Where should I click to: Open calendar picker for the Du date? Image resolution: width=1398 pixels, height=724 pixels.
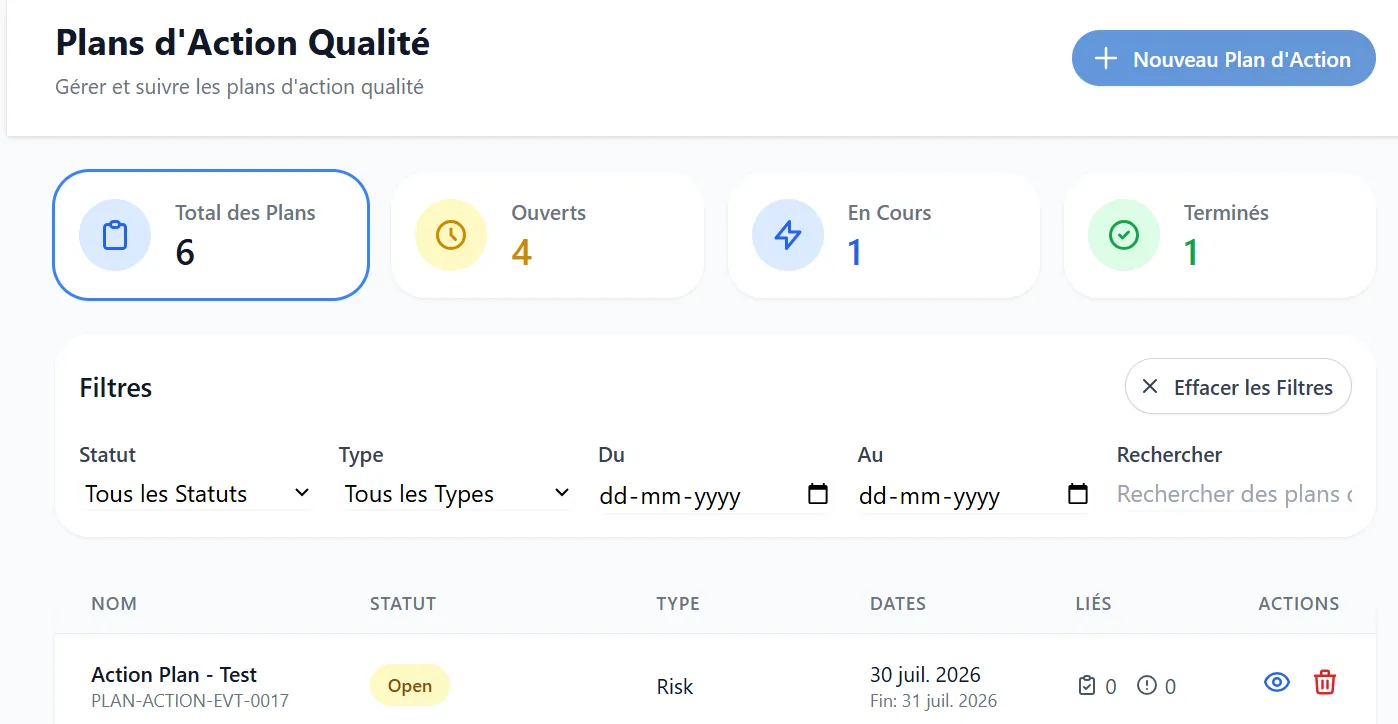(818, 494)
